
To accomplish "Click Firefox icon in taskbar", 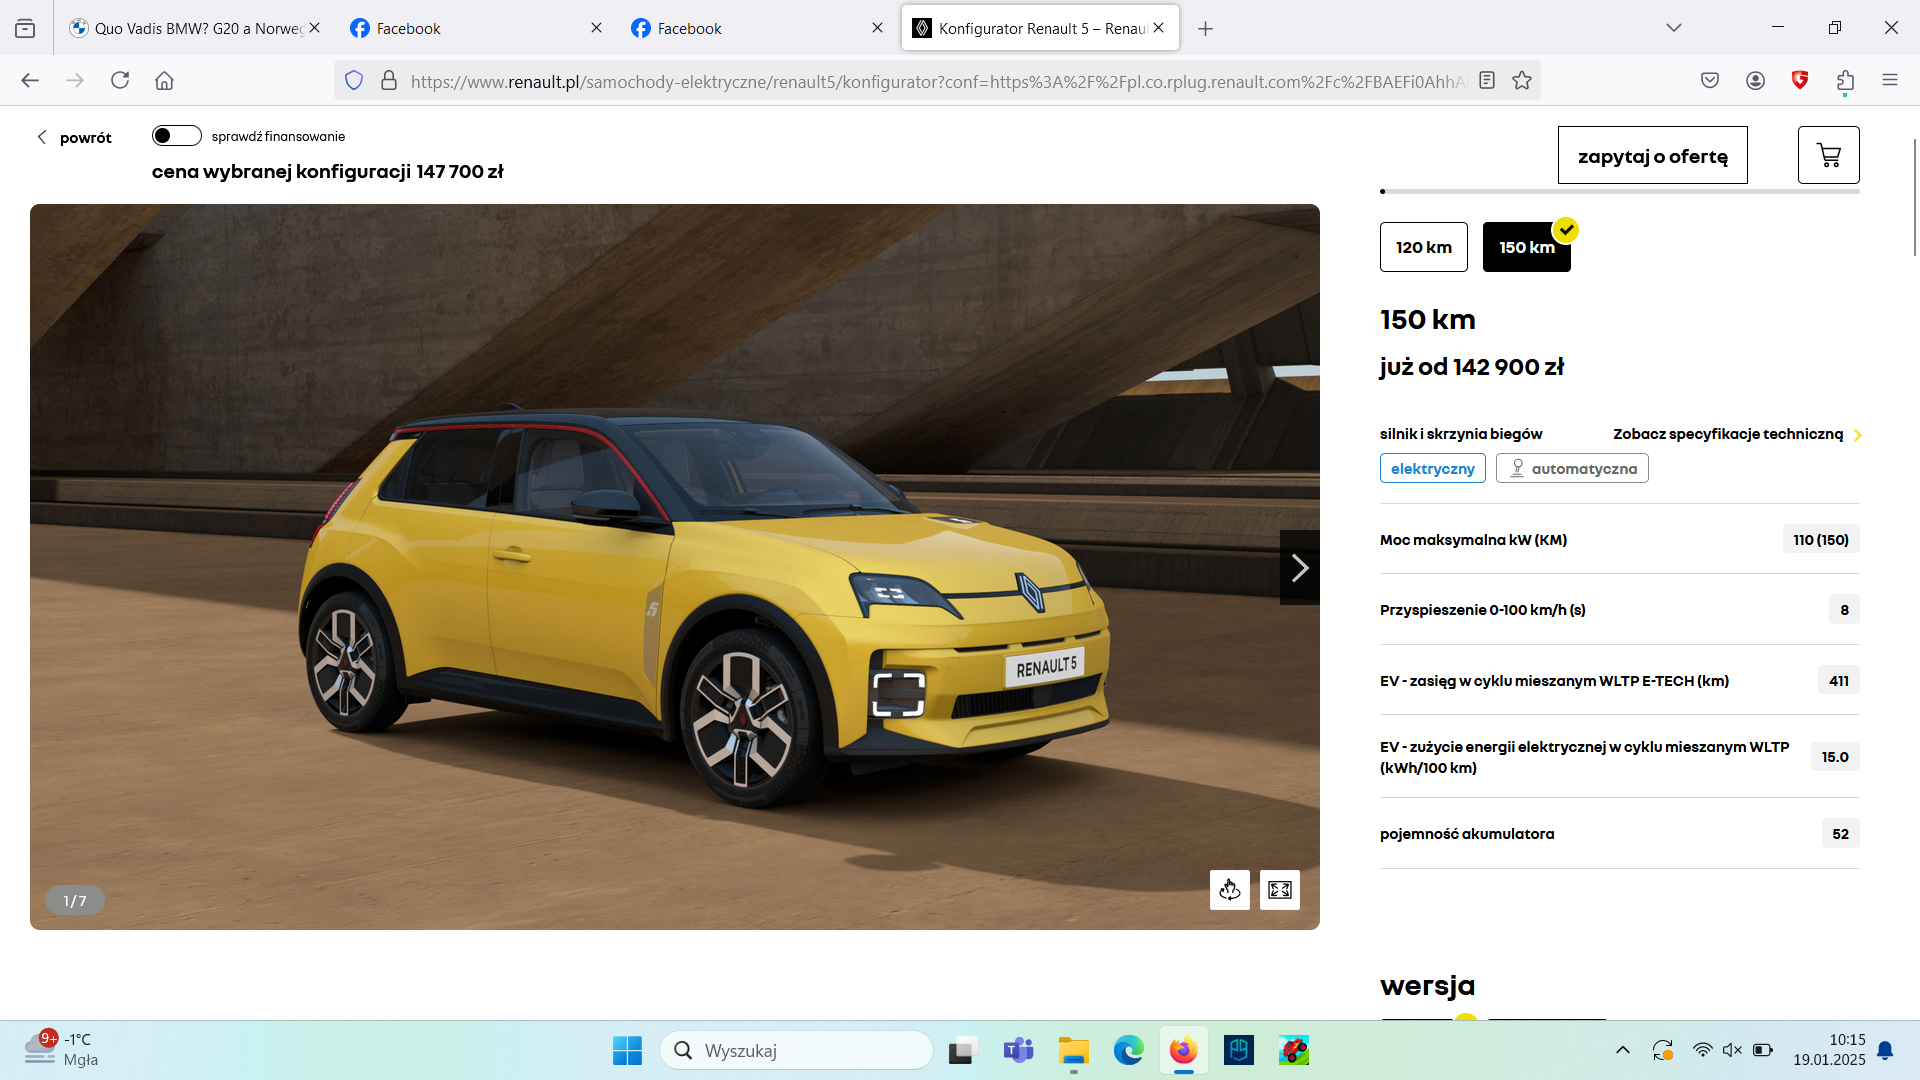I will pos(1183,1050).
